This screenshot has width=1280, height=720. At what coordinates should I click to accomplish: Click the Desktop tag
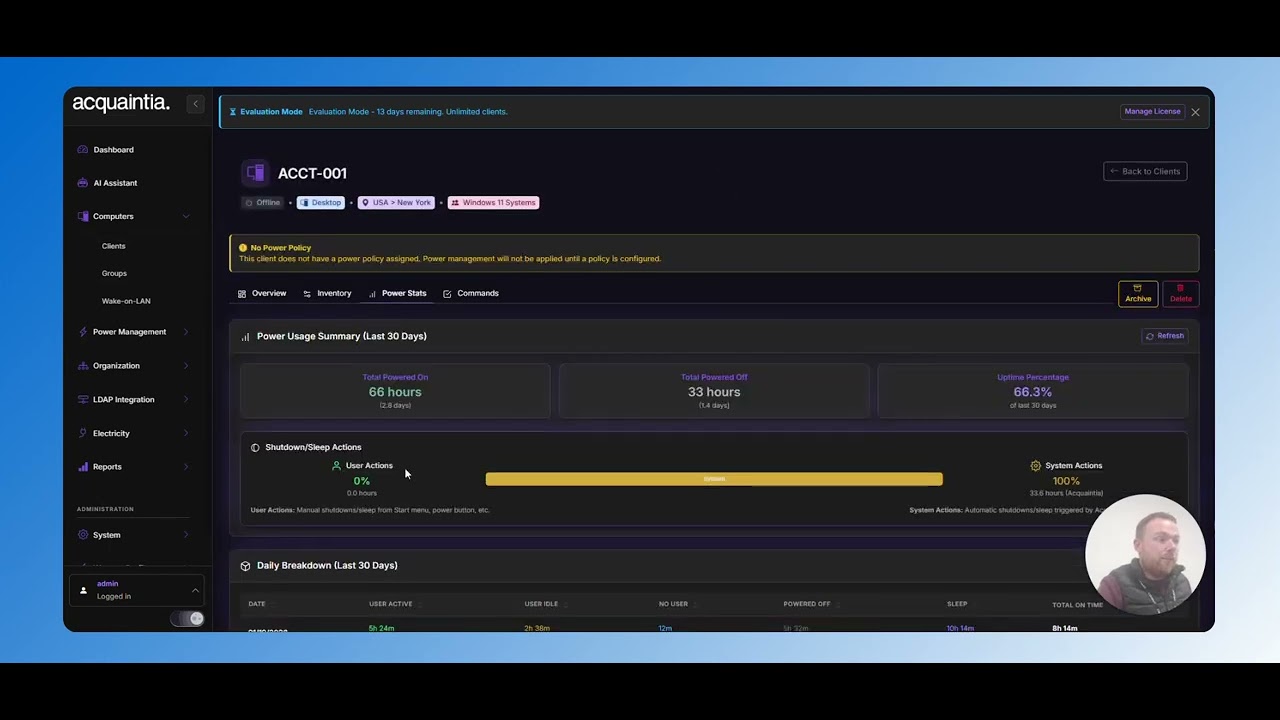(321, 203)
